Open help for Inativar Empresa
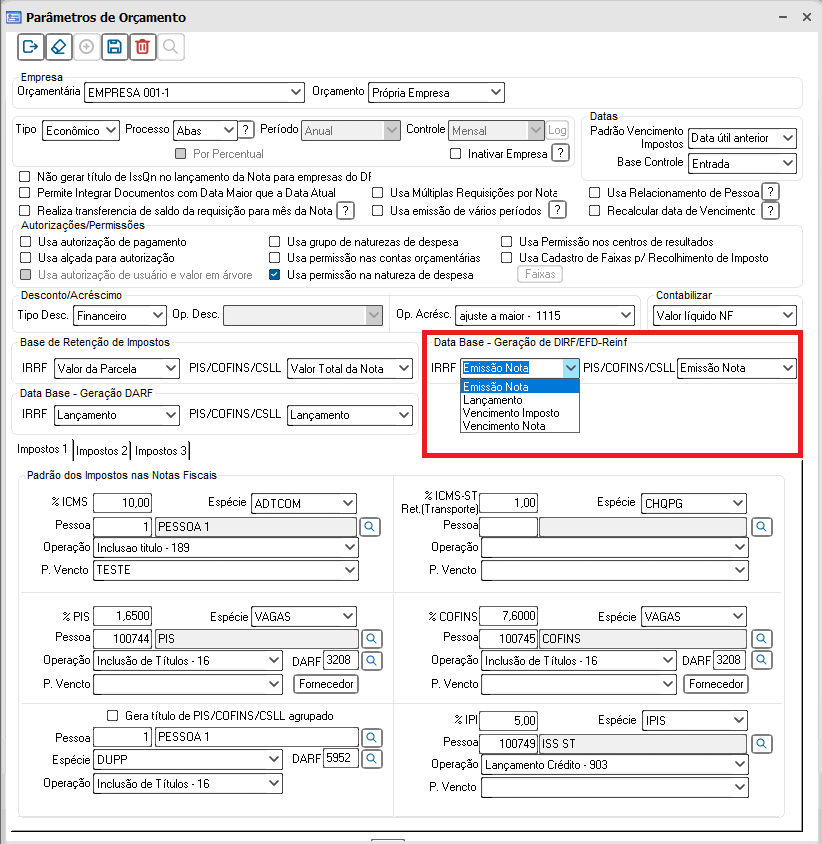Image resolution: width=822 pixels, height=844 pixels. pyautogui.click(x=560, y=153)
